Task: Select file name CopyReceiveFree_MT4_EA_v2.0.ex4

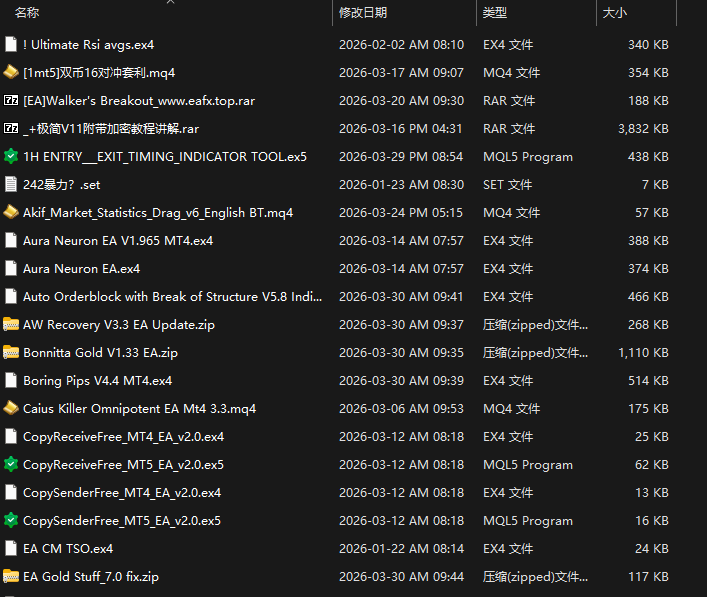Action: (x=124, y=436)
